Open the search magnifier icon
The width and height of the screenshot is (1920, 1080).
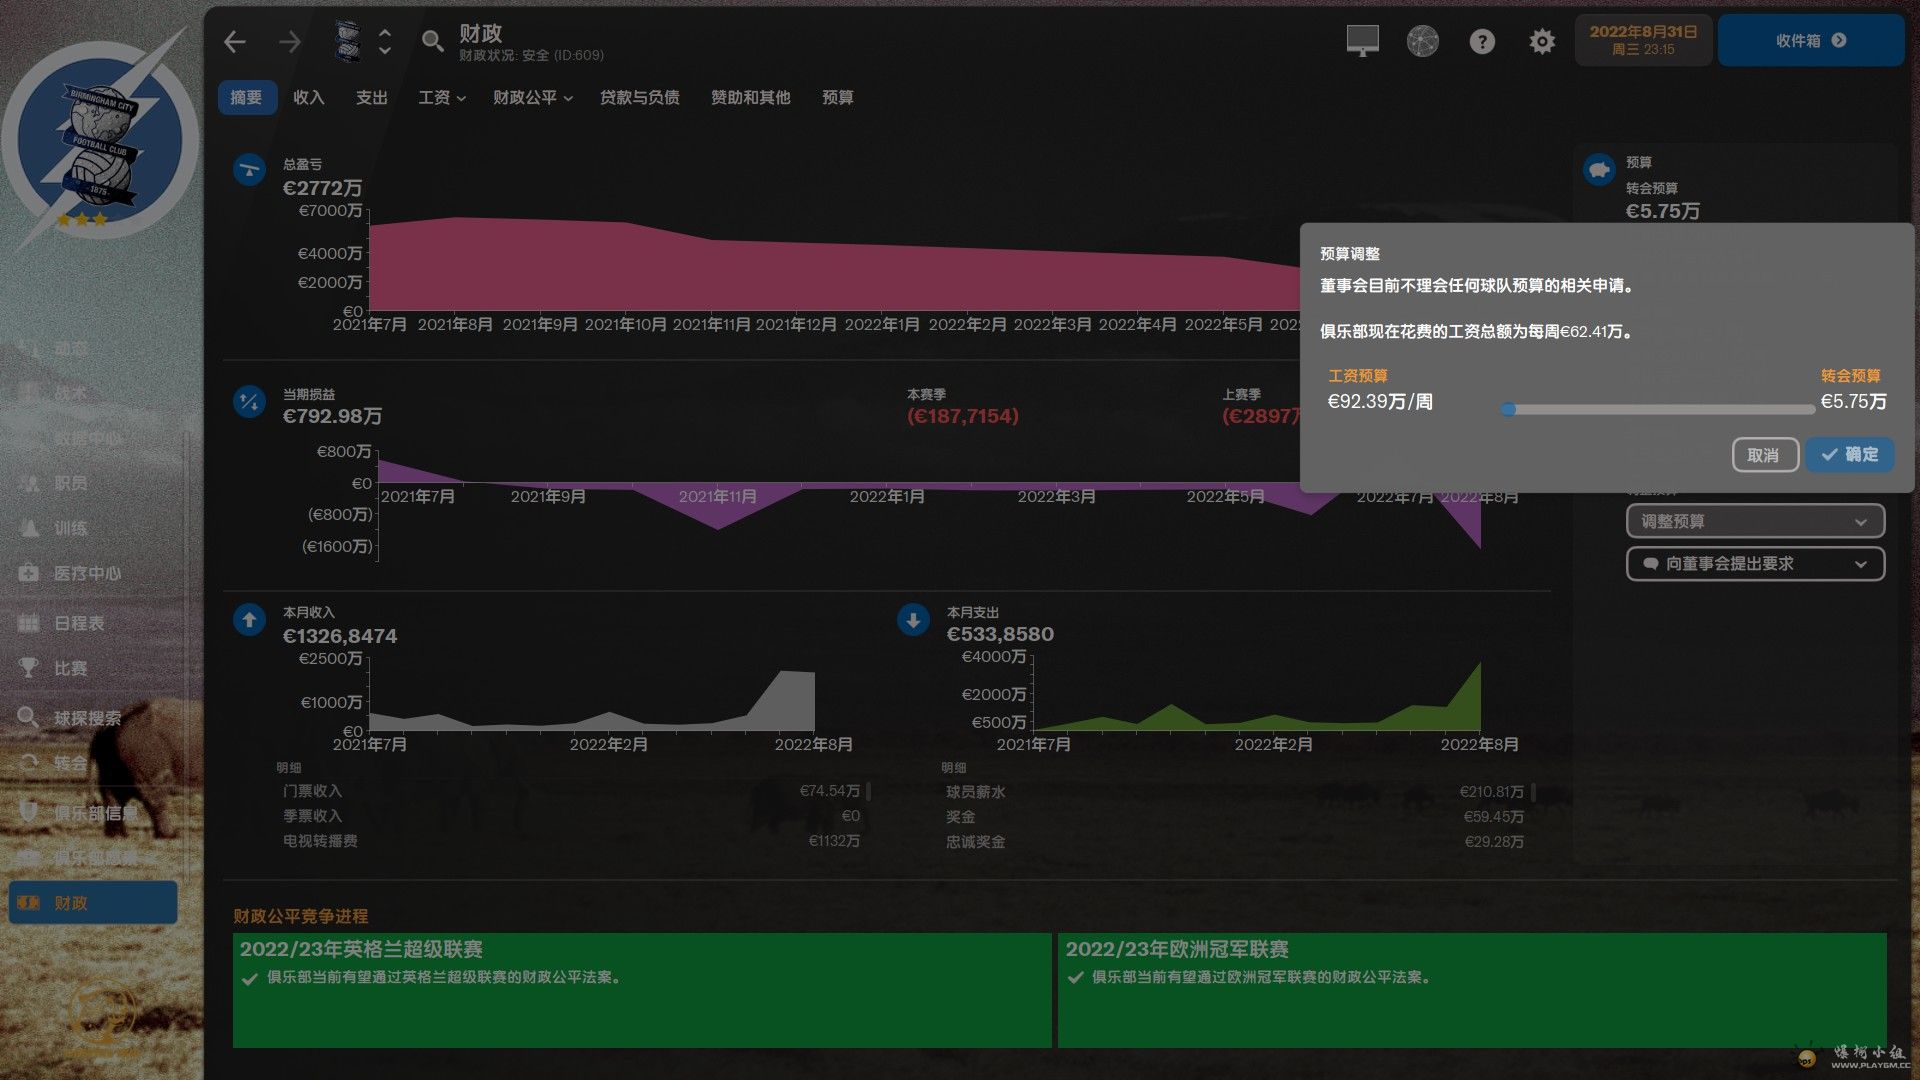432,41
